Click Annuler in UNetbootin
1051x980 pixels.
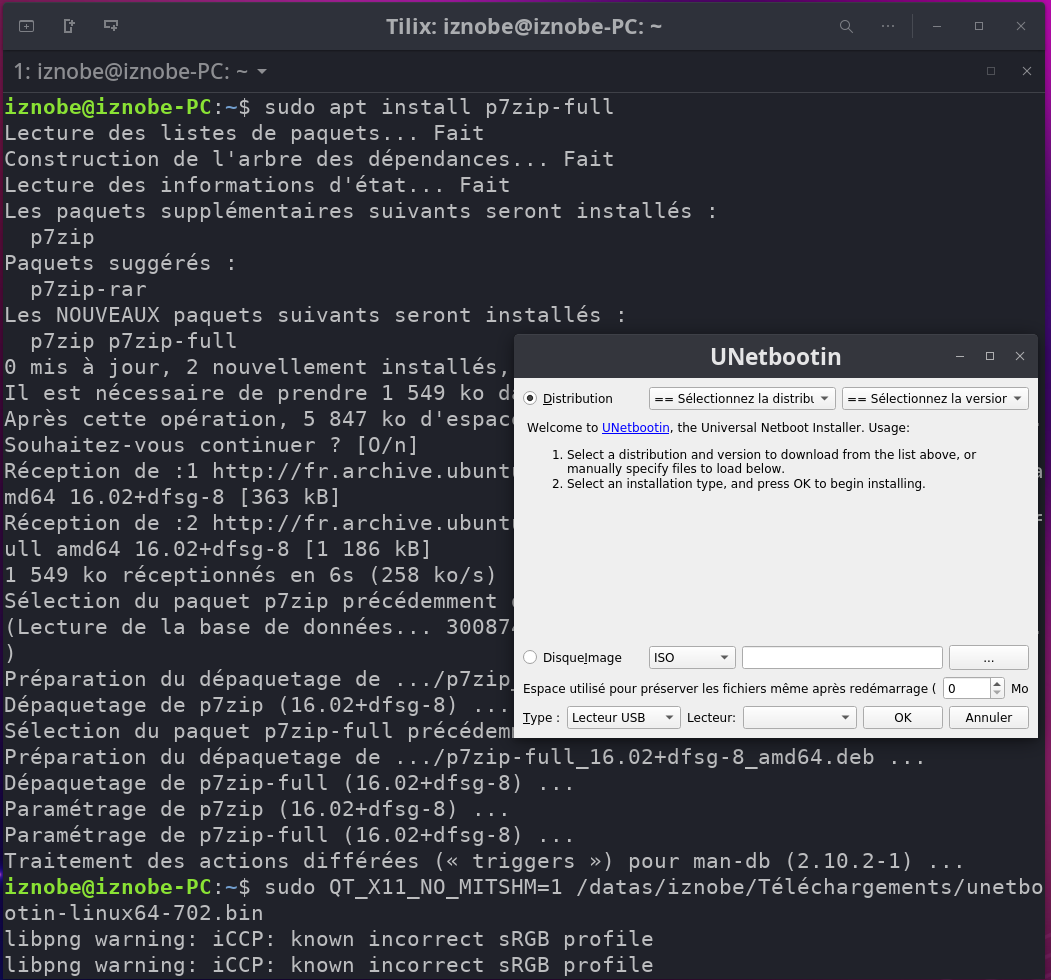[989, 717]
